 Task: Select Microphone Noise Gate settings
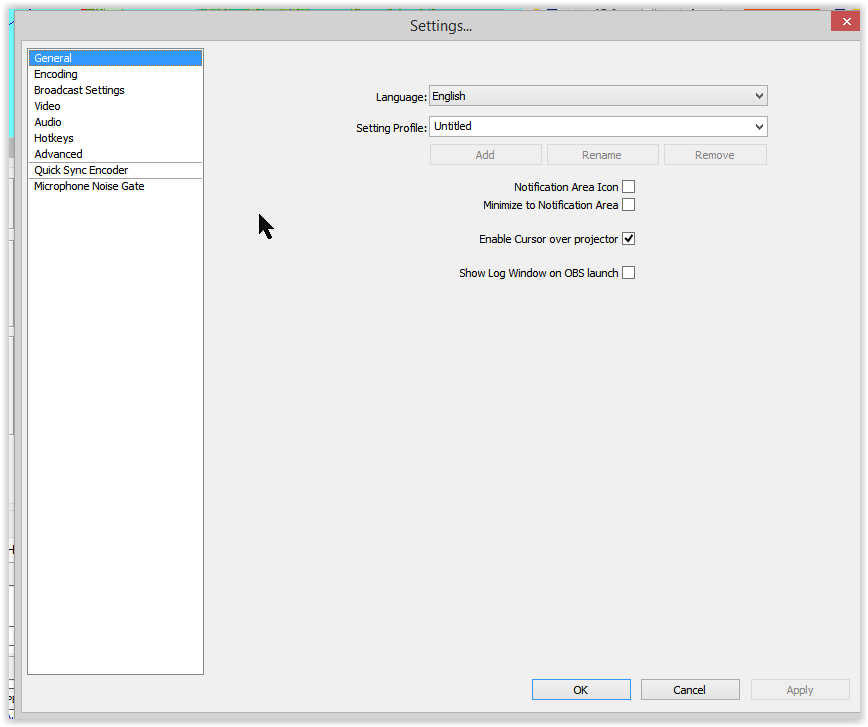[x=115, y=187]
